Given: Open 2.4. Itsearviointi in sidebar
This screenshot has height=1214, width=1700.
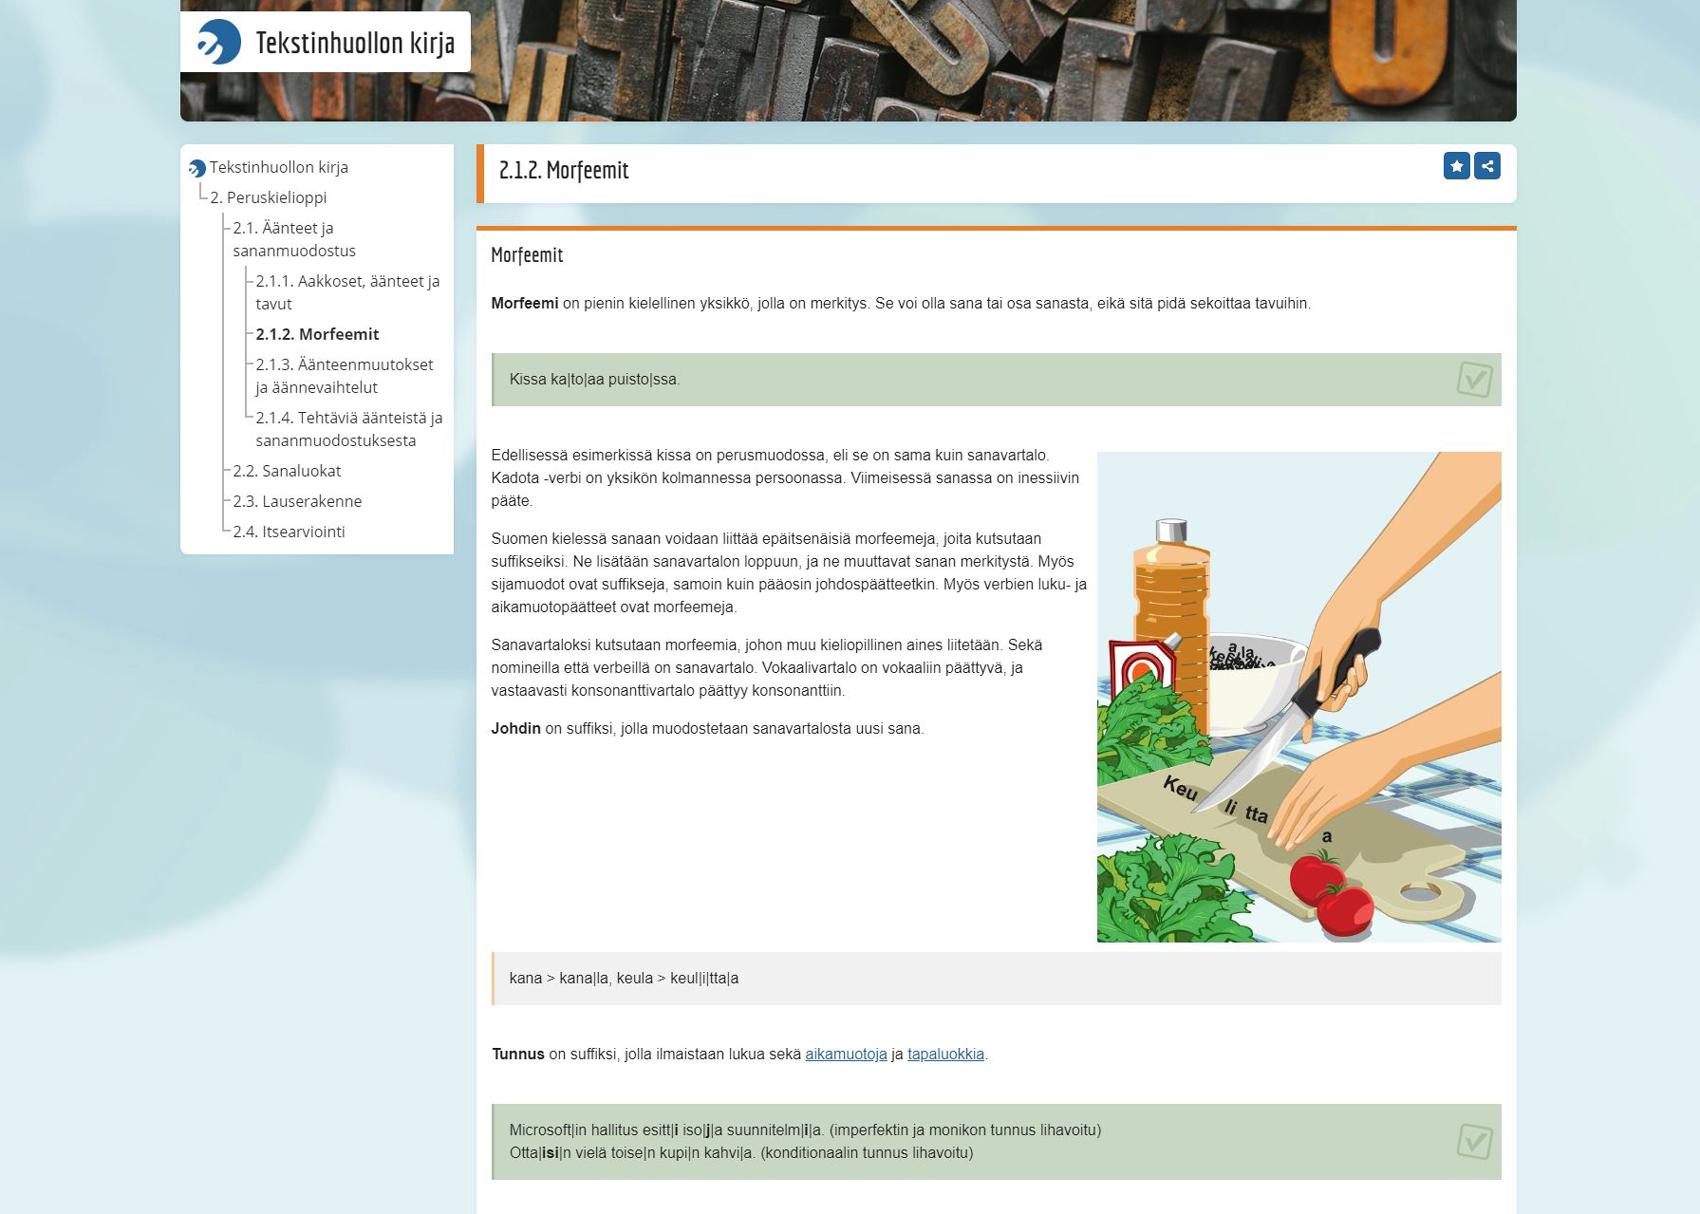Looking at the screenshot, I should tap(289, 532).
